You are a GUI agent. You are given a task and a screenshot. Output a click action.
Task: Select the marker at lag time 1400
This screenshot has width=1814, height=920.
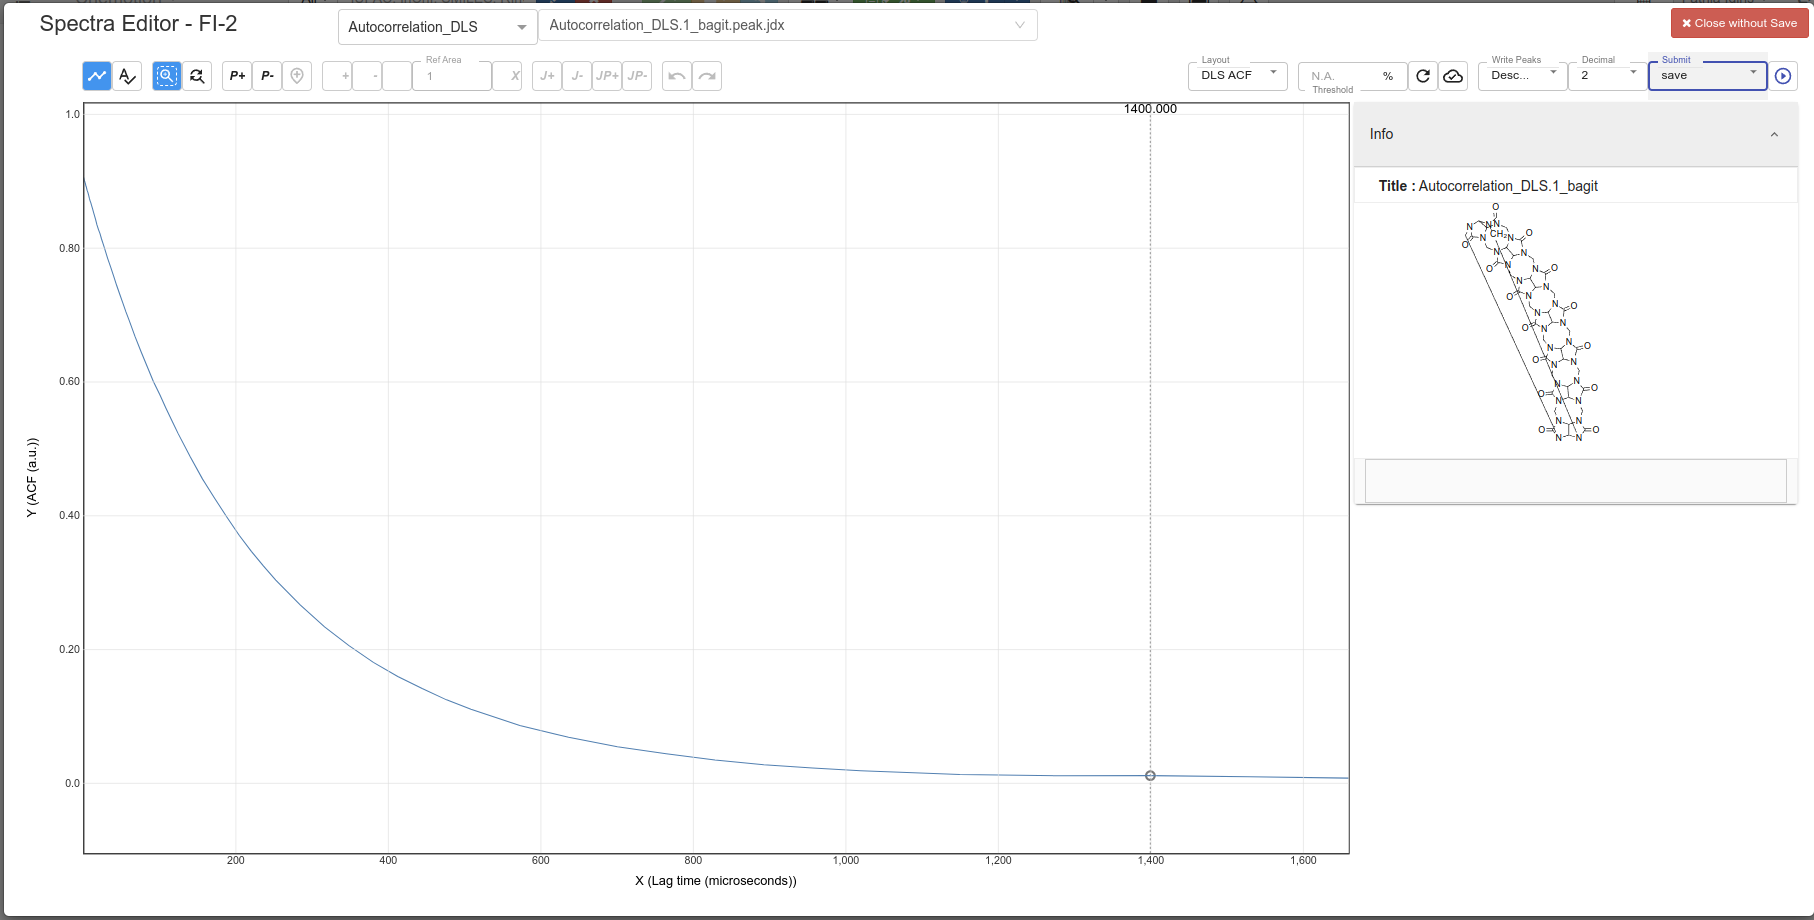click(x=1149, y=775)
